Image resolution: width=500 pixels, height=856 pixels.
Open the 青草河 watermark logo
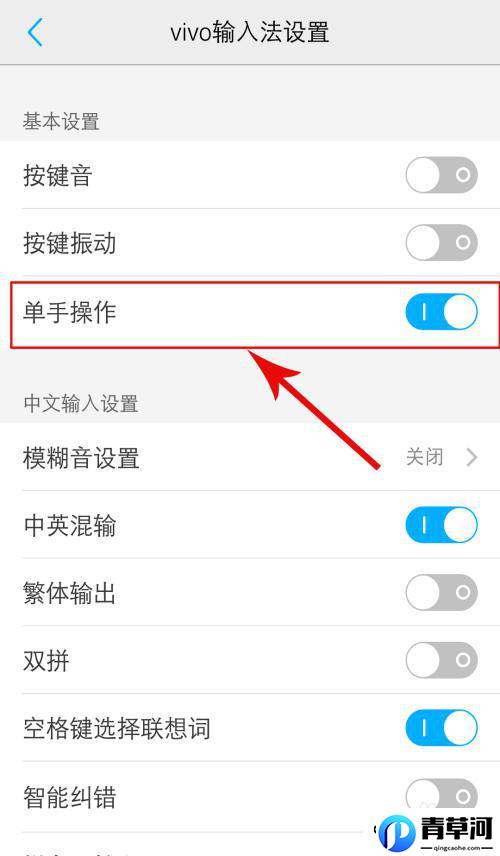pyautogui.click(x=436, y=833)
